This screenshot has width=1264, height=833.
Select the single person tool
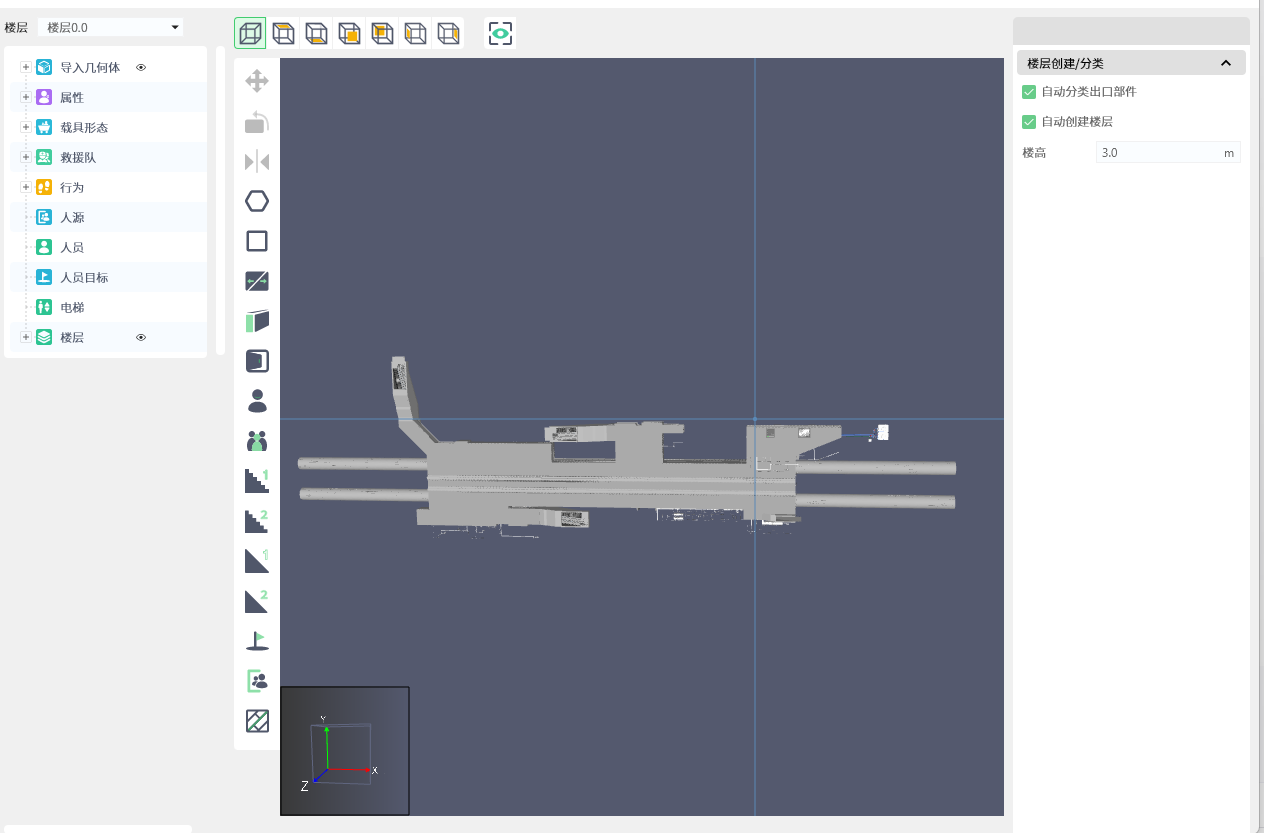point(257,401)
